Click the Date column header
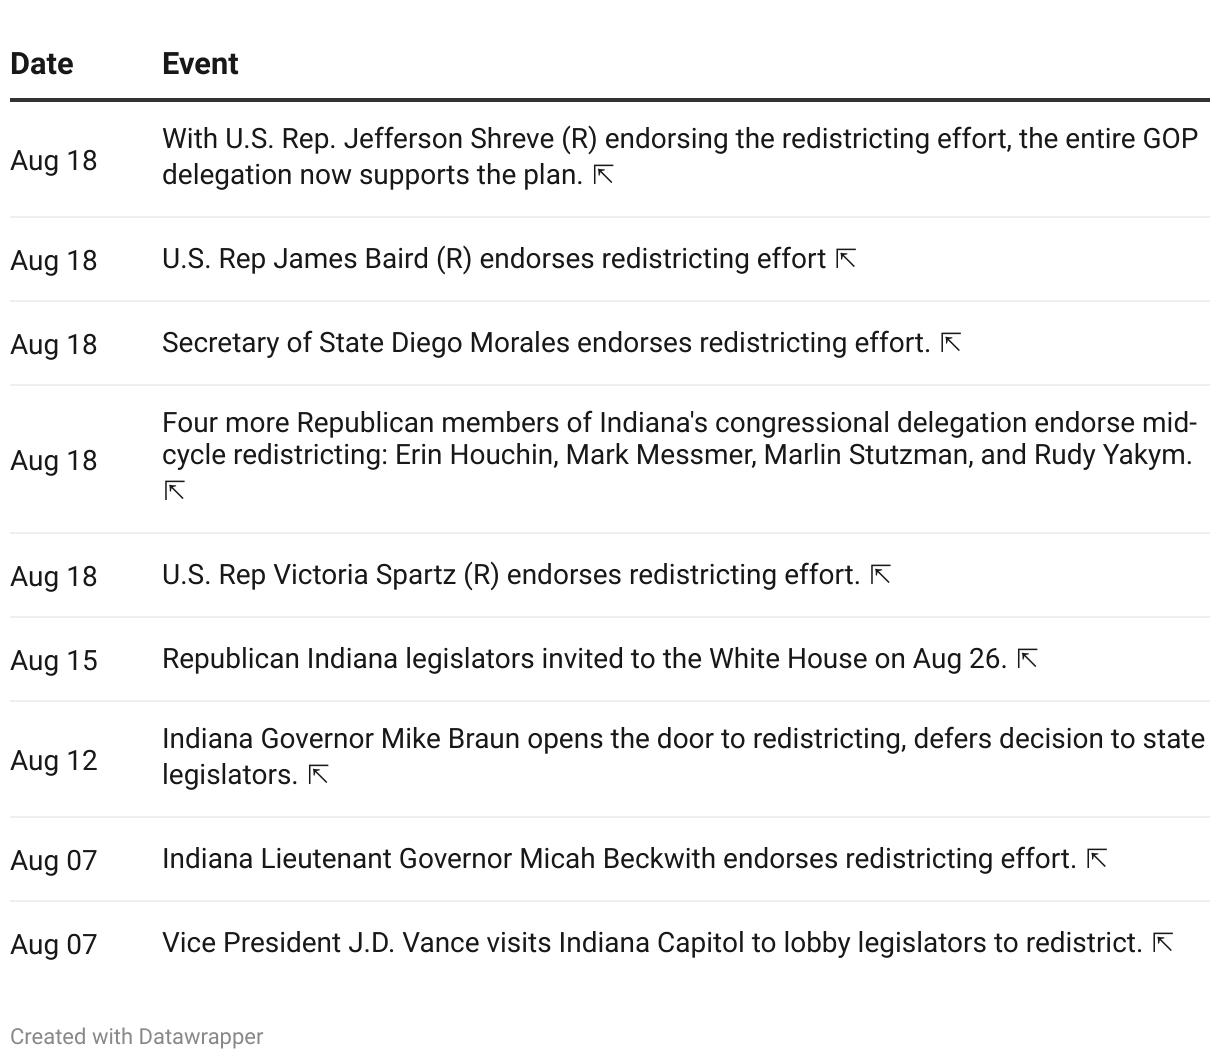The image size is (1220, 1060). (x=42, y=64)
